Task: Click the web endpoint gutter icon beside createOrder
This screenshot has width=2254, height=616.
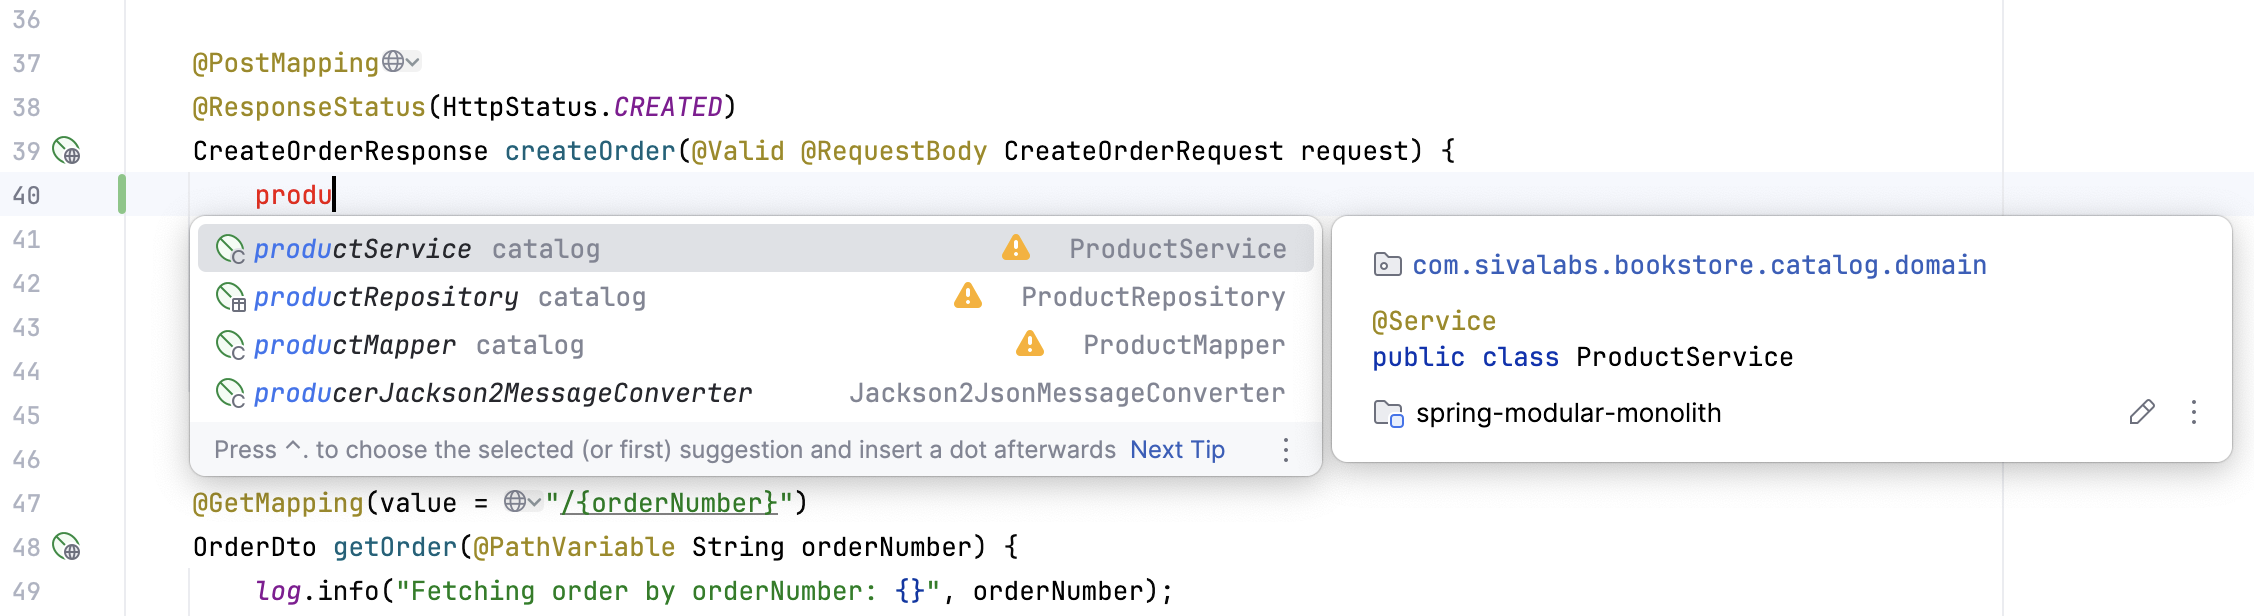Action: [66, 151]
